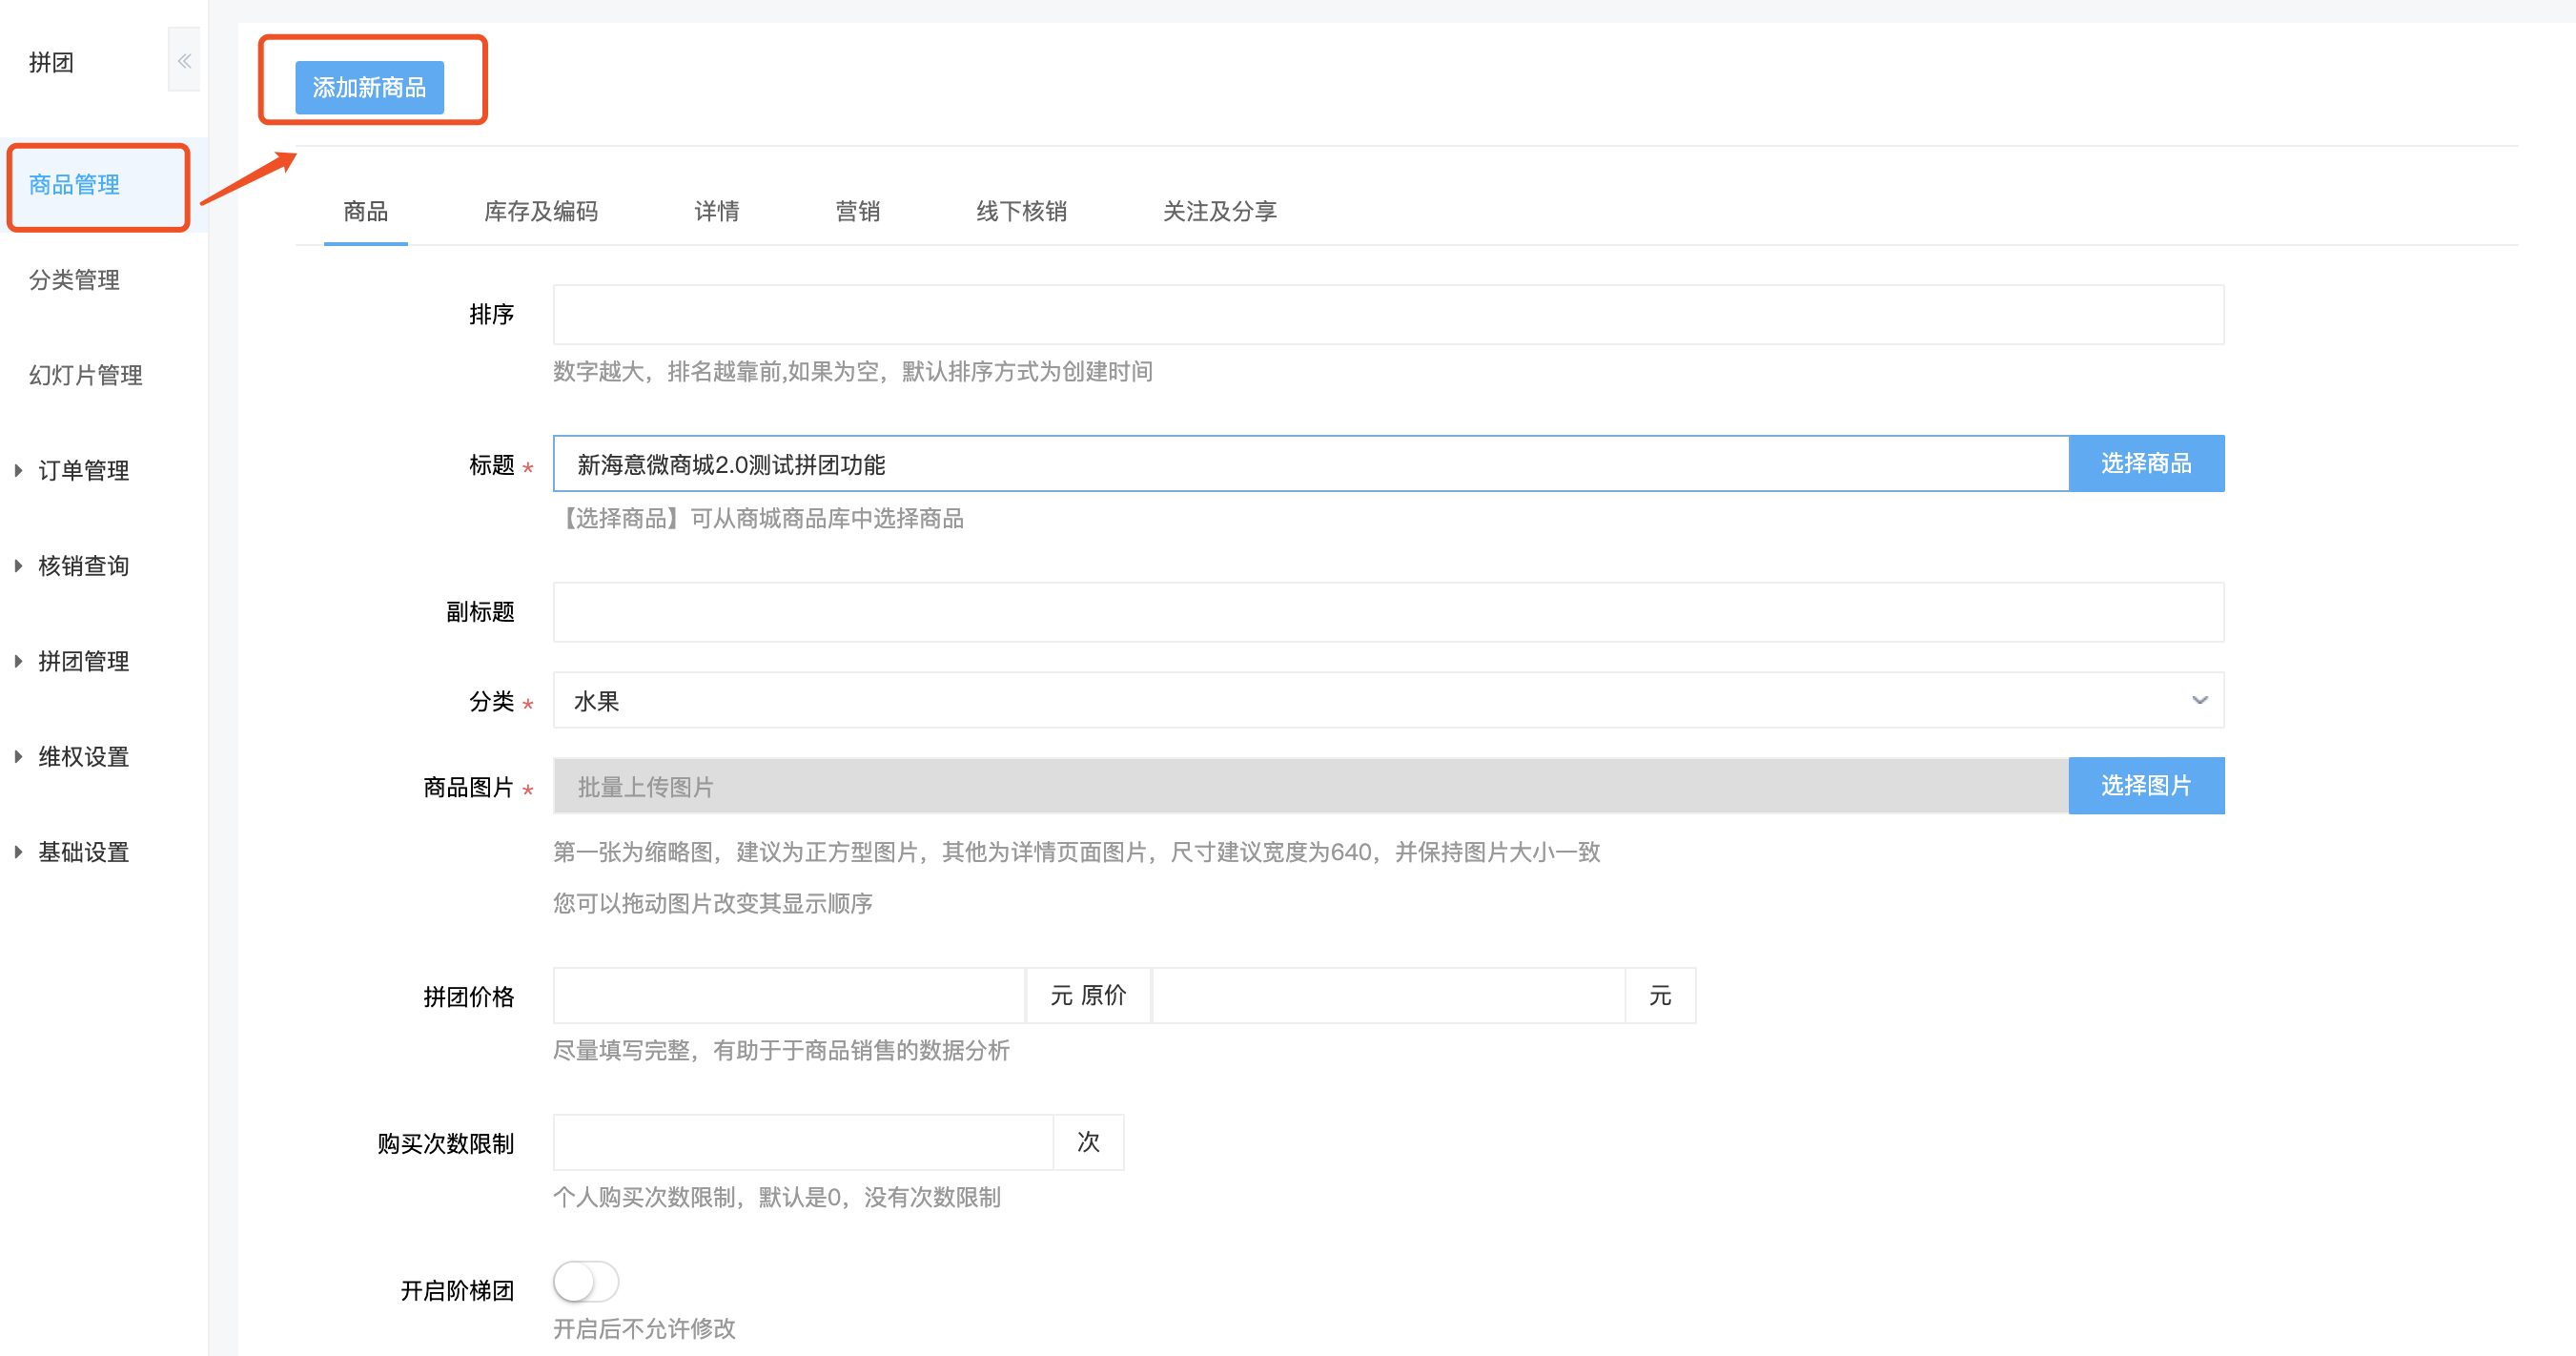Click hint text starting 数字越大
2576x1356 pixels.
[x=852, y=371]
